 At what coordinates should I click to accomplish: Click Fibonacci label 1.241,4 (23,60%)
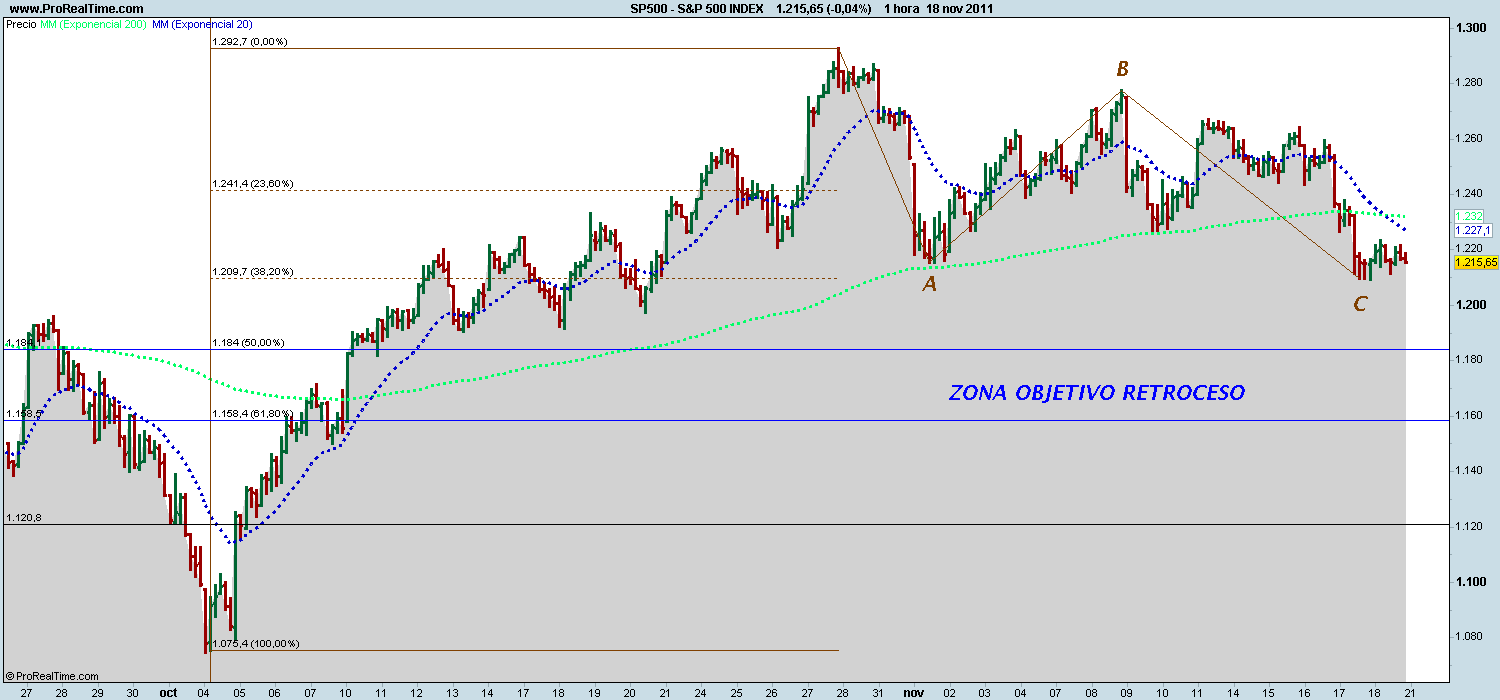(253, 184)
